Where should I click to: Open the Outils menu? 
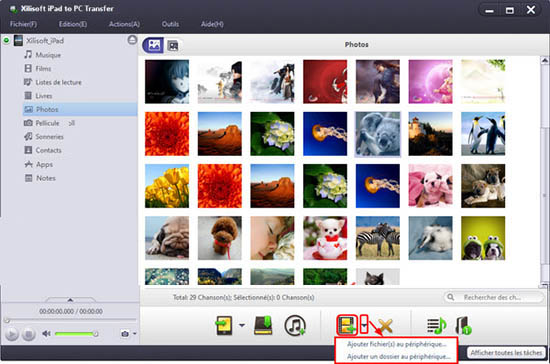tap(170, 24)
